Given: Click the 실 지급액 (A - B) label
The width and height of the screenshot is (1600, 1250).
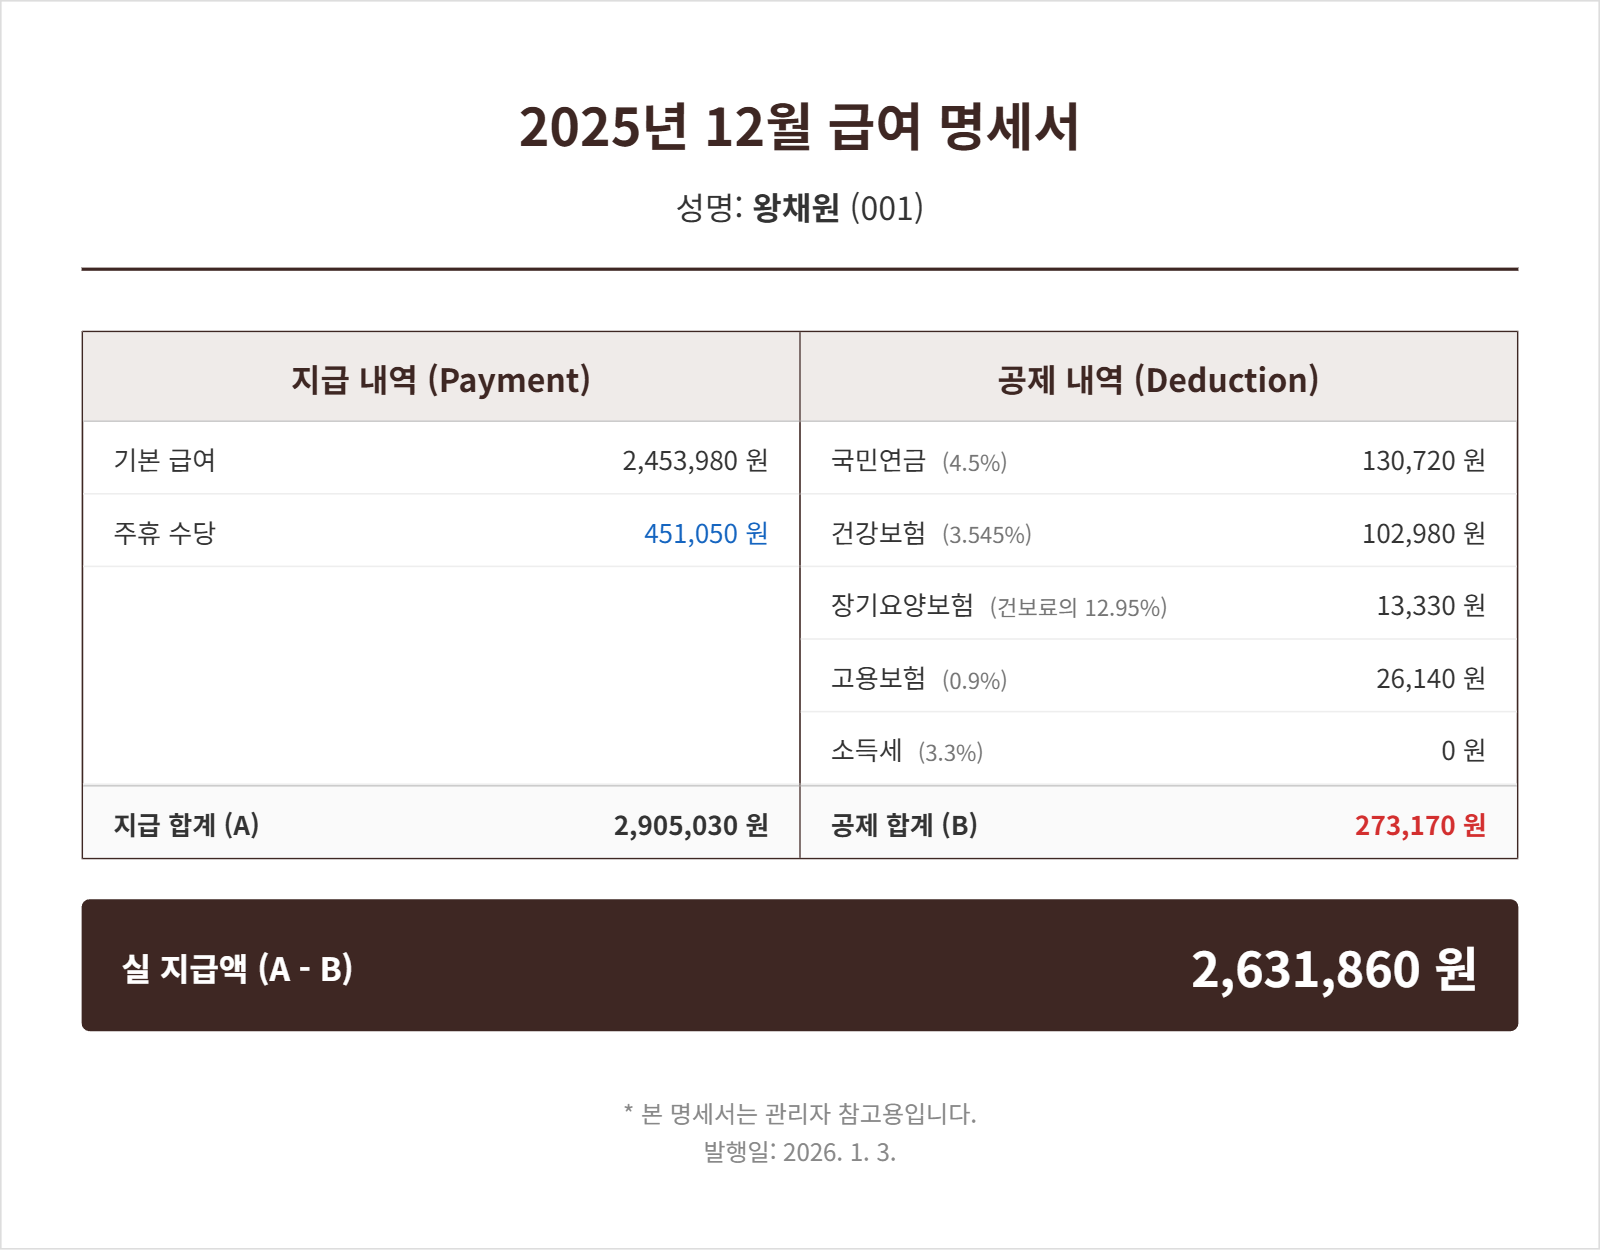Looking at the screenshot, I should coord(237,968).
